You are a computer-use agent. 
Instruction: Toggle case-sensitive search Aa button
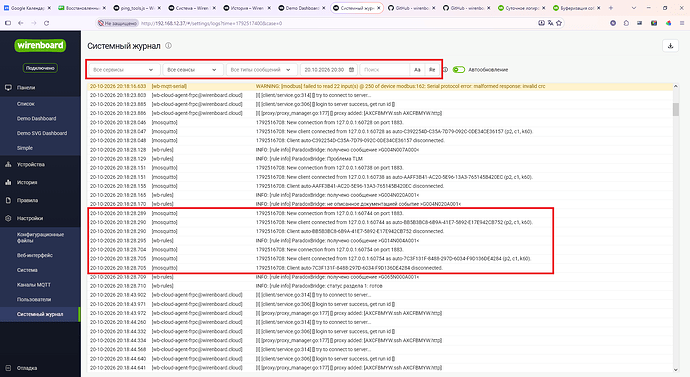pyautogui.click(x=417, y=70)
